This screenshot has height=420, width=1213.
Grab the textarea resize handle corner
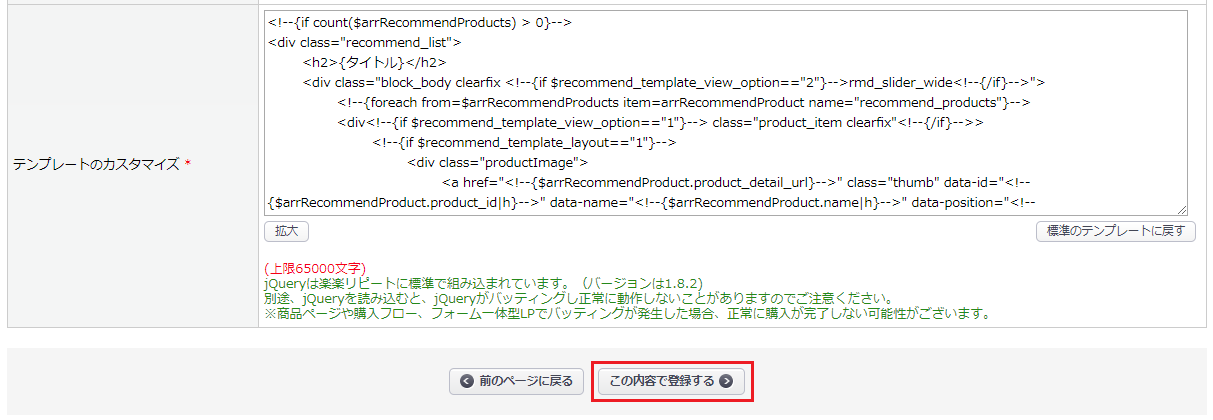point(1182,209)
